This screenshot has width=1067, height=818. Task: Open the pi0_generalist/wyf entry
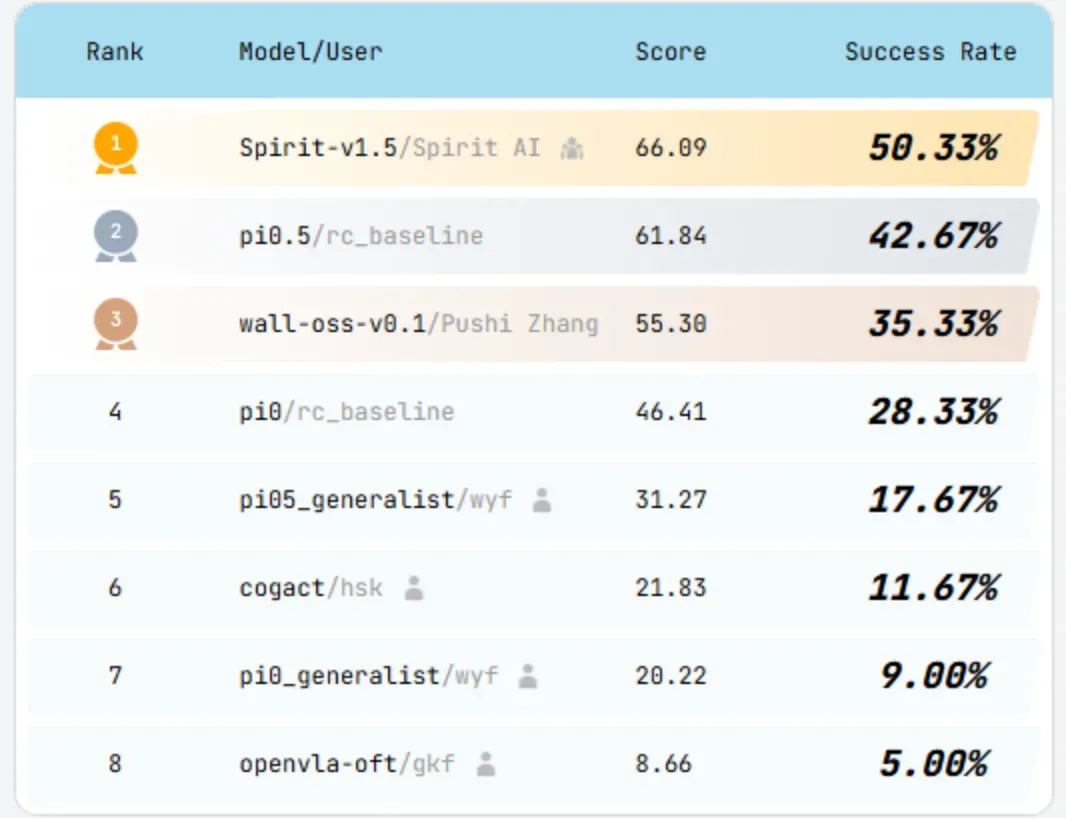point(368,676)
